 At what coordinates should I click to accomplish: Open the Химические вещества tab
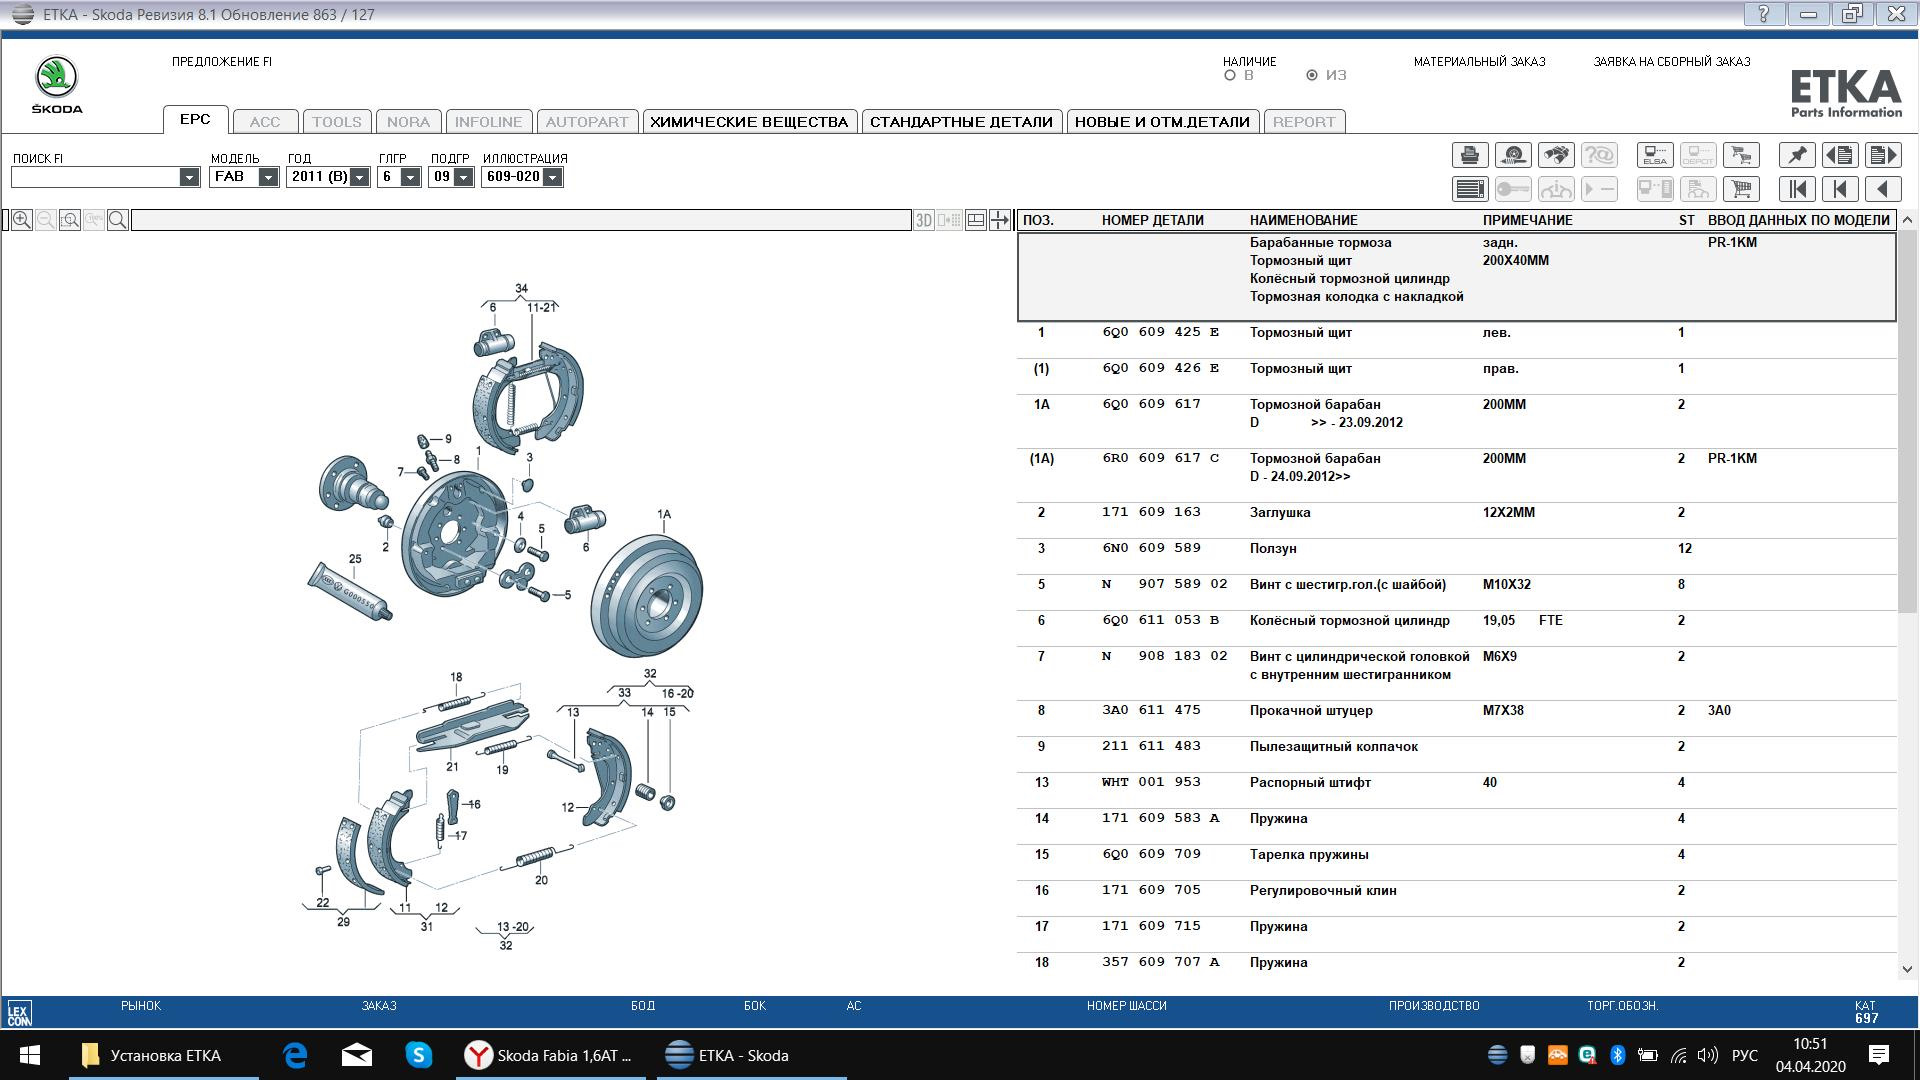[748, 122]
